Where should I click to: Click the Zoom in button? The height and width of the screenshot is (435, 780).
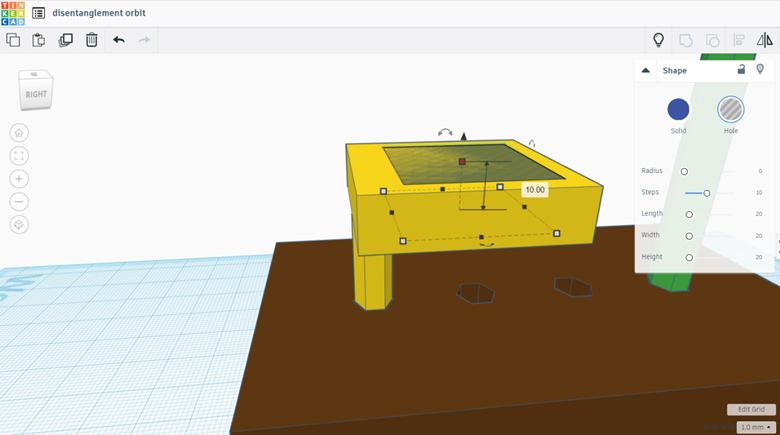point(19,179)
